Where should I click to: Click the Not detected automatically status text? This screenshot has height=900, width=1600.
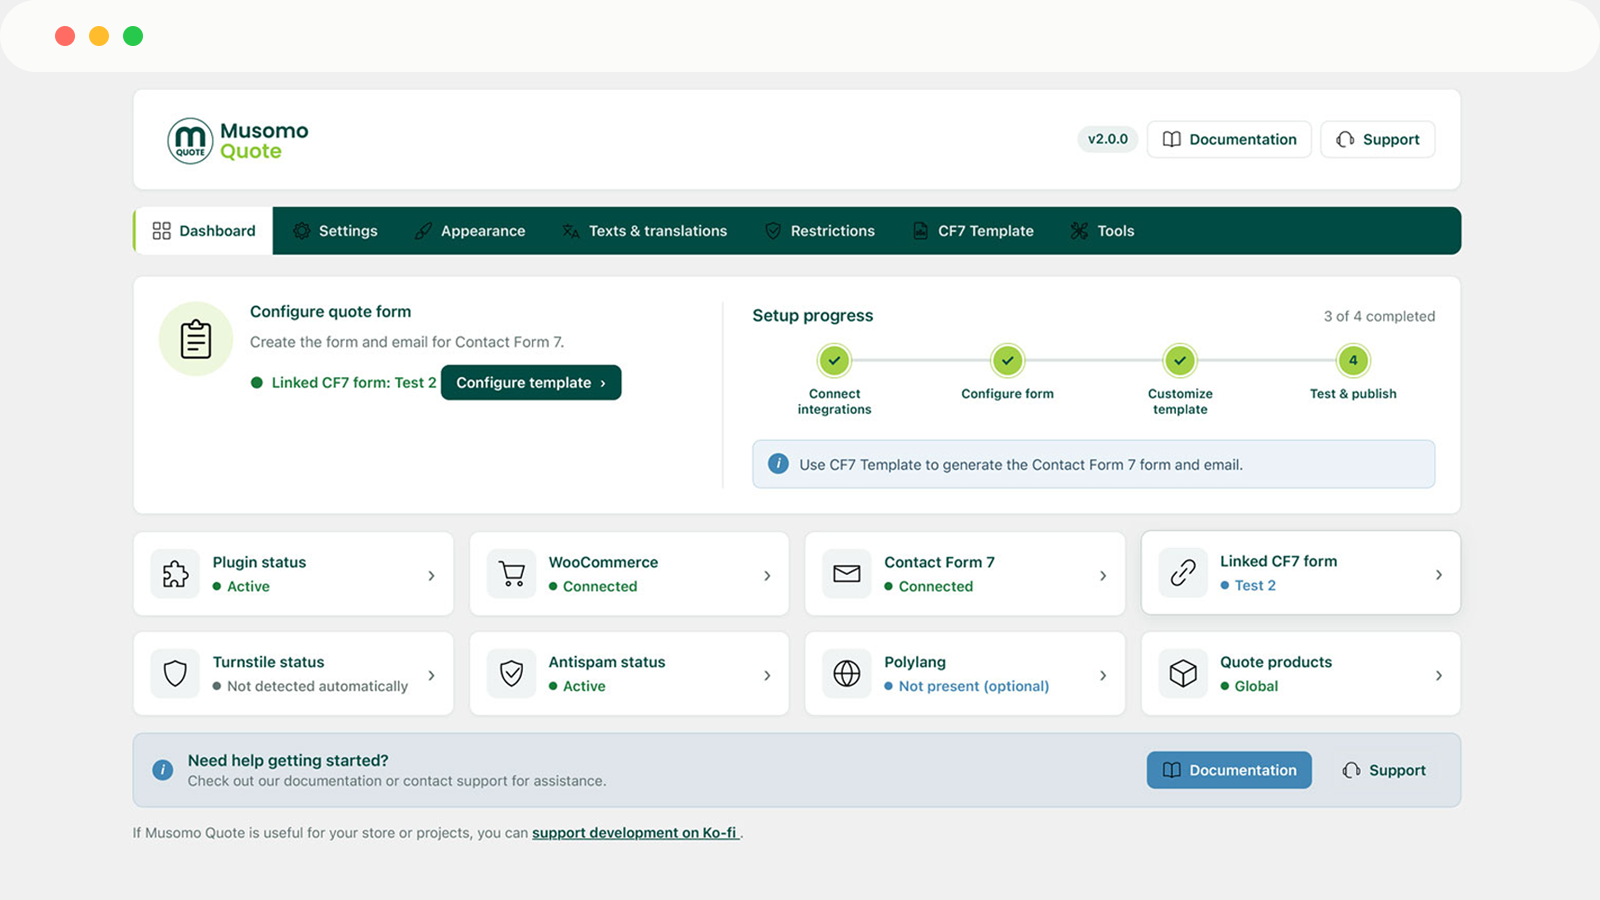click(x=317, y=686)
